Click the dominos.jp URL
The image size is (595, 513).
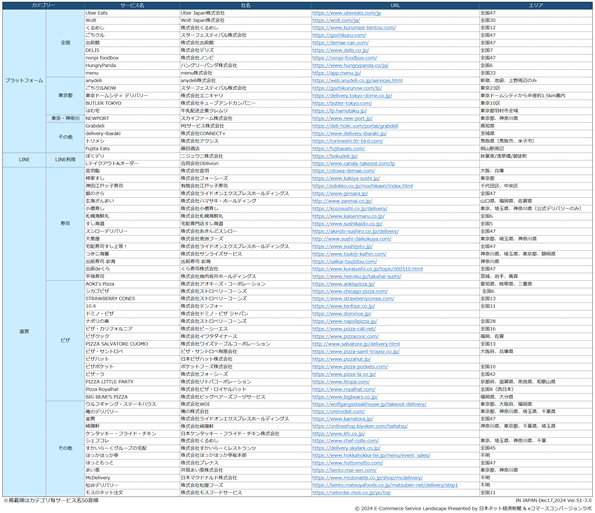342,314
